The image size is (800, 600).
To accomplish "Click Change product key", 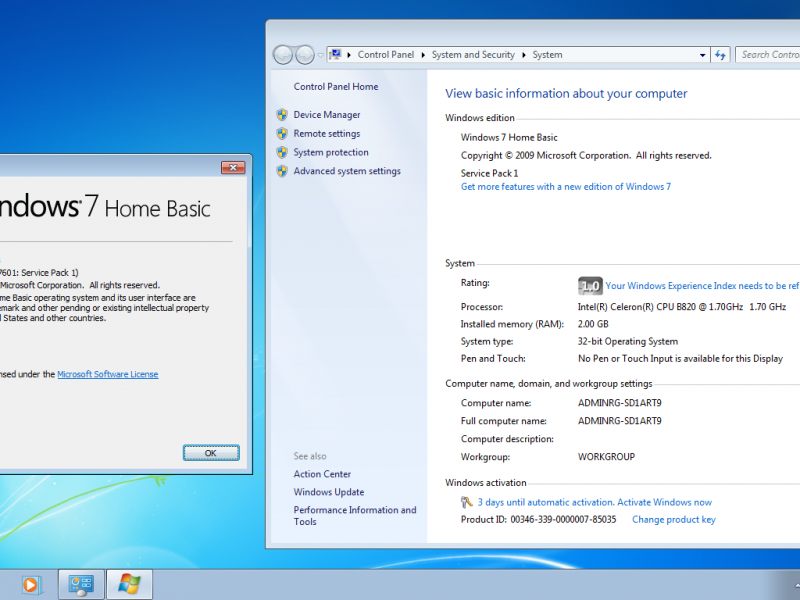I will [x=673, y=519].
